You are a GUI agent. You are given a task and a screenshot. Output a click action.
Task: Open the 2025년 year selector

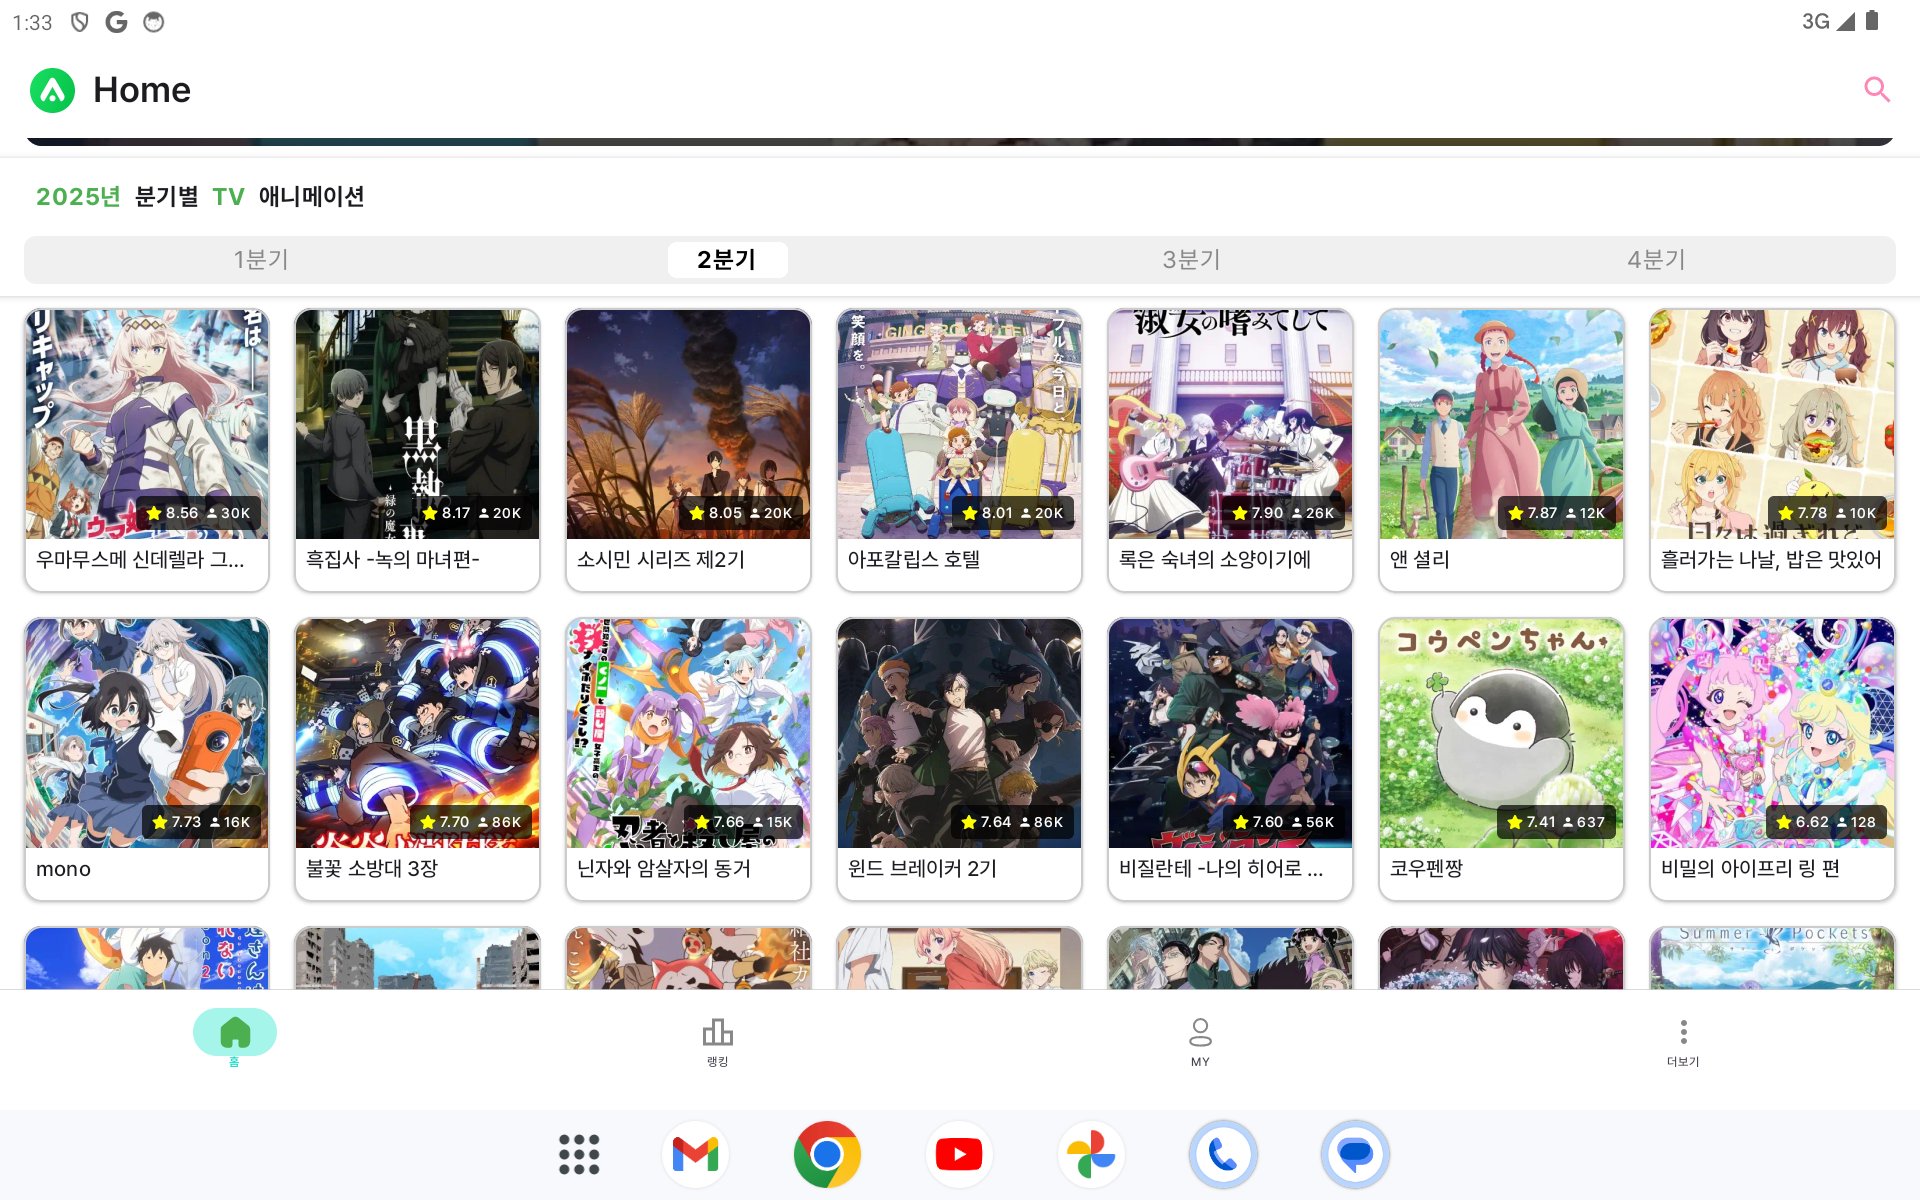[x=77, y=197]
